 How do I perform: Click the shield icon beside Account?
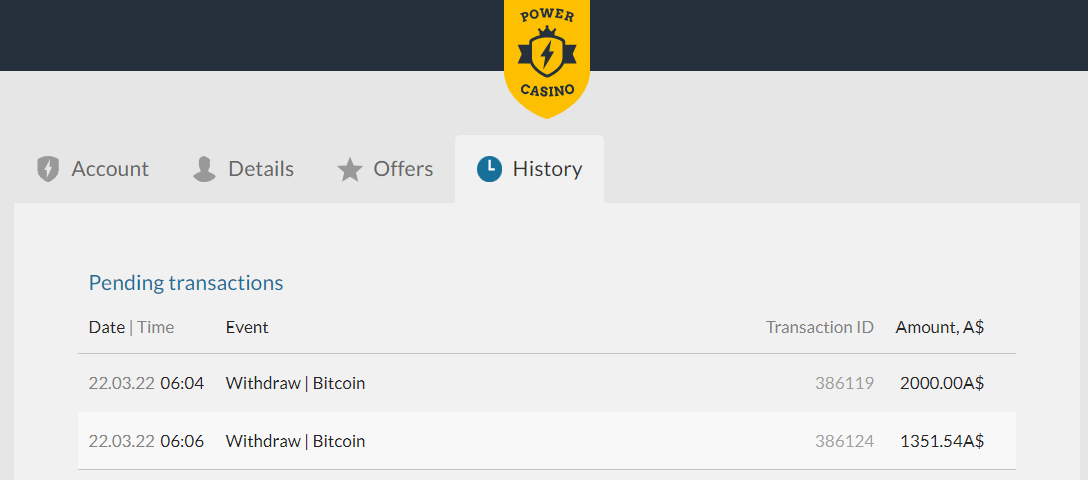tap(48, 169)
